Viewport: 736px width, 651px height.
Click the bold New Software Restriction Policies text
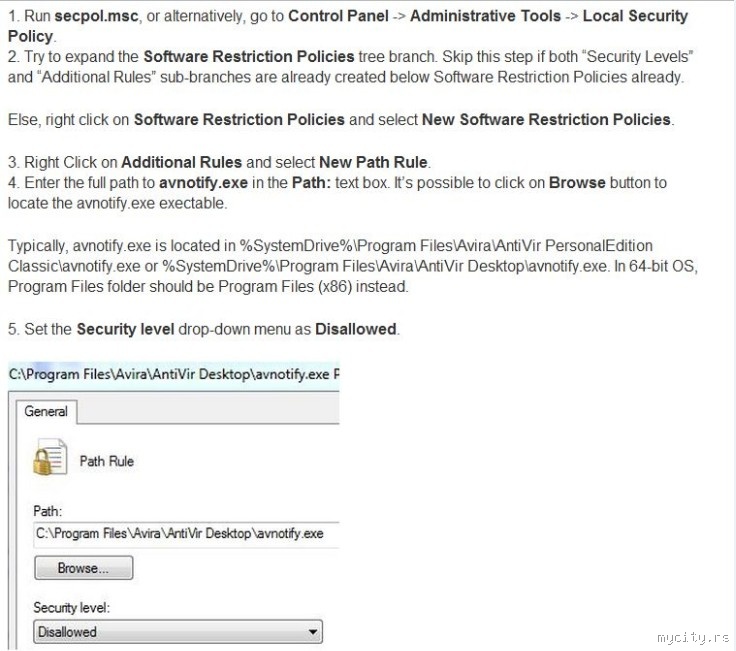546,119
